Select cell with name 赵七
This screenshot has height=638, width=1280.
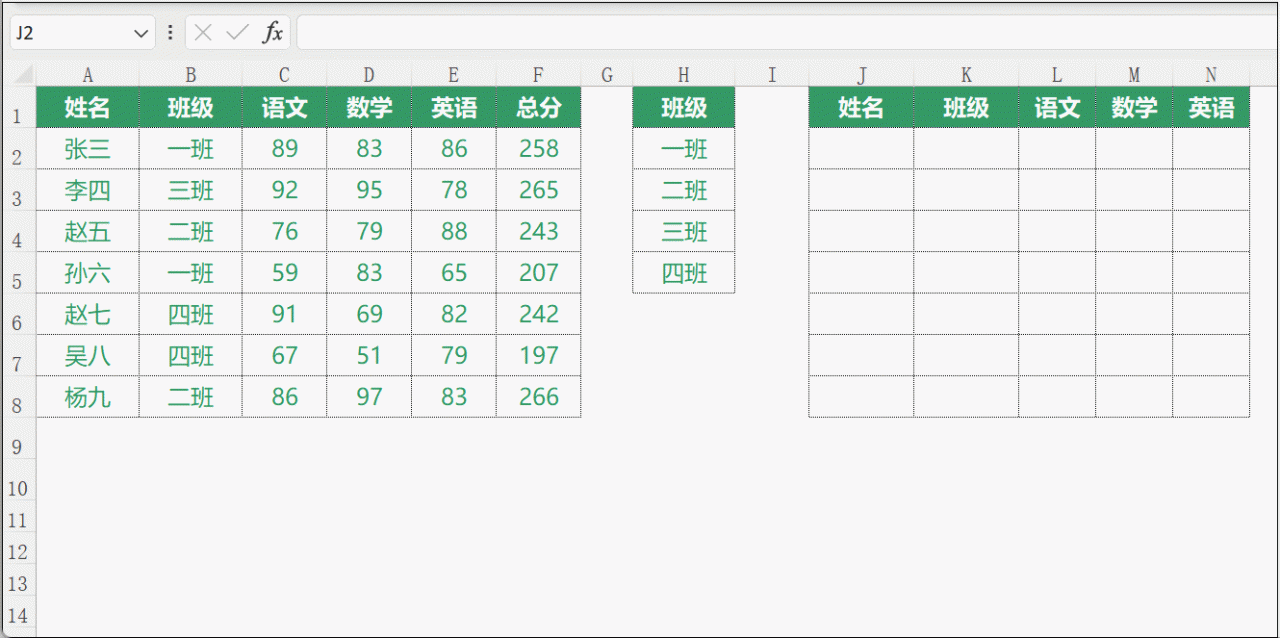pos(88,315)
